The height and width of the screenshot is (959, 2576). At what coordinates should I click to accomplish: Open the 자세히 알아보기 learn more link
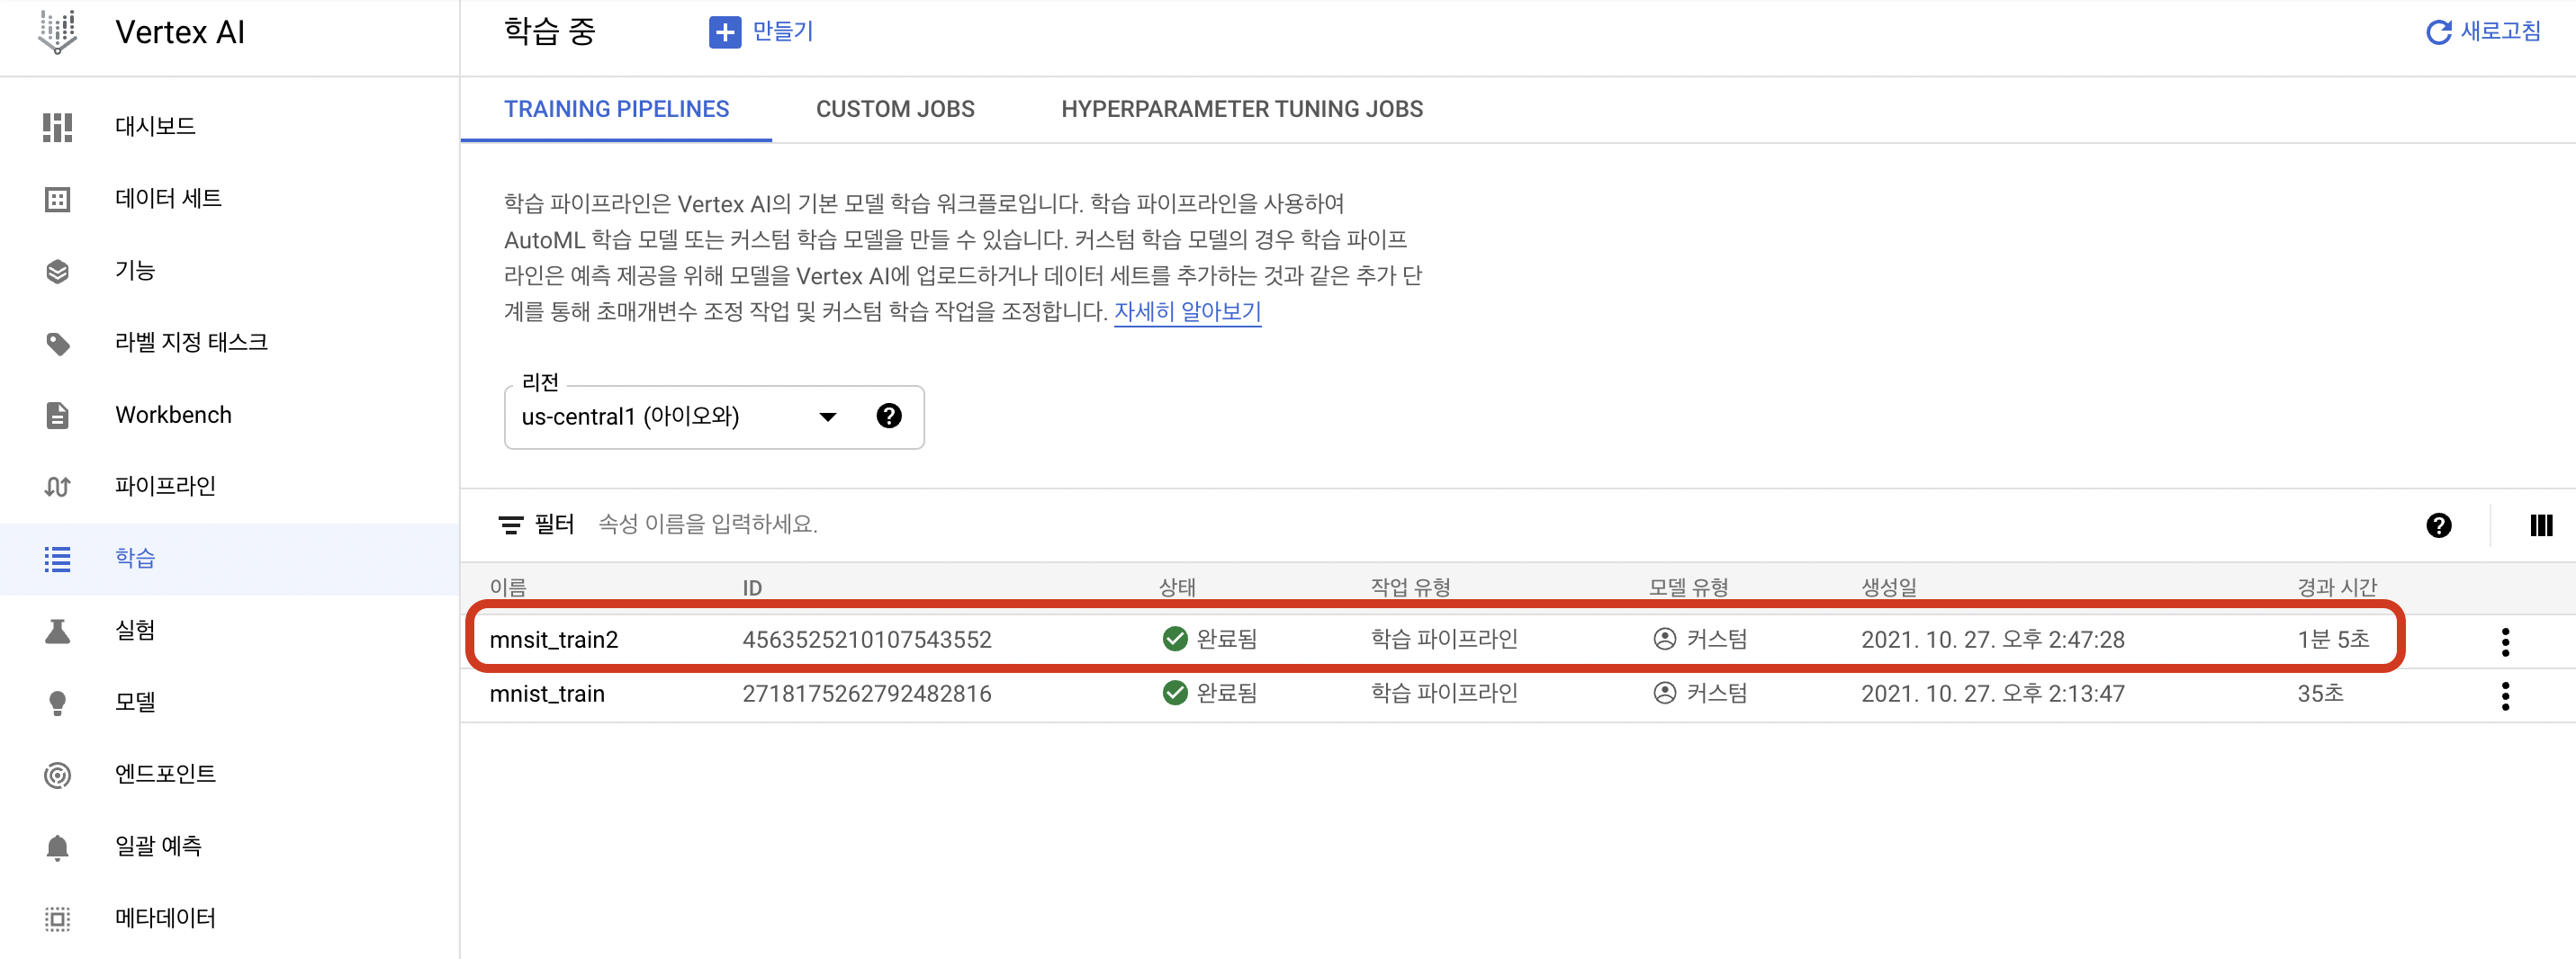coord(1187,312)
